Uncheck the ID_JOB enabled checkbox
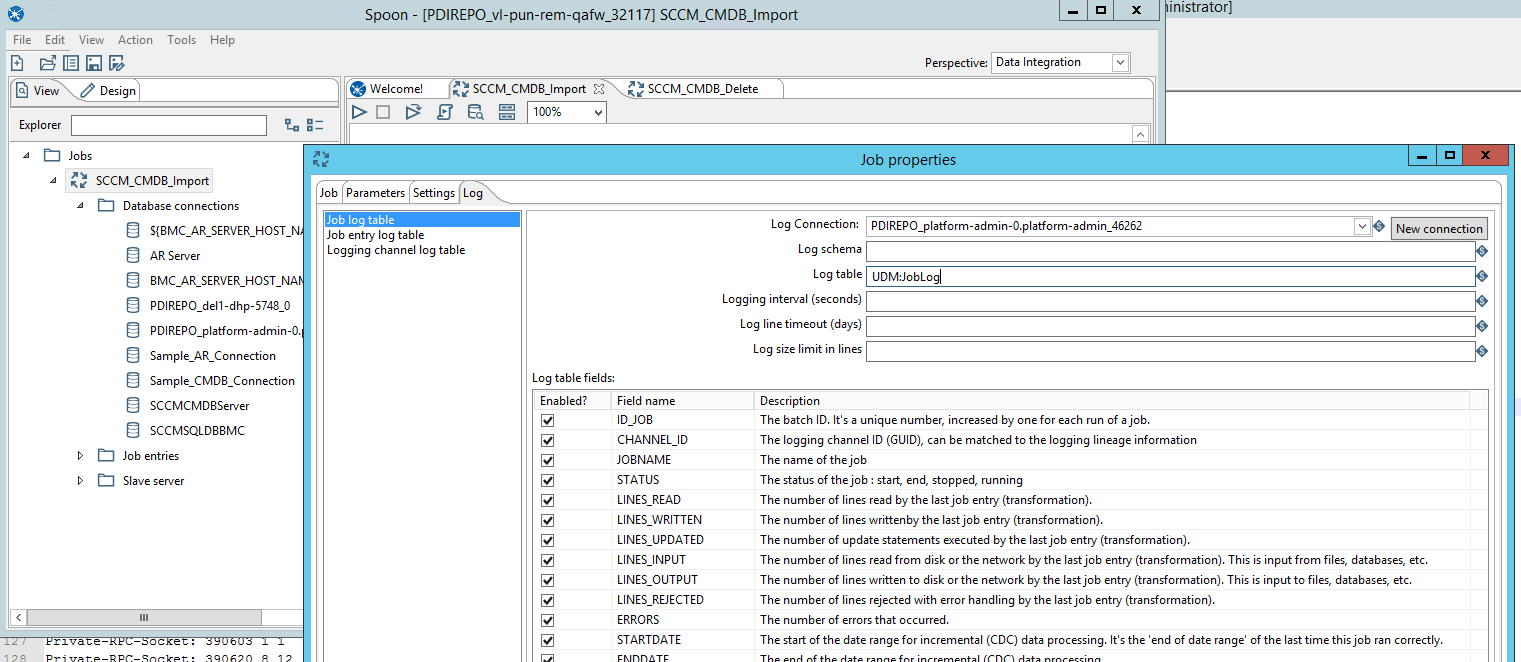Viewport: 1521px width, 662px height. tap(547, 420)
